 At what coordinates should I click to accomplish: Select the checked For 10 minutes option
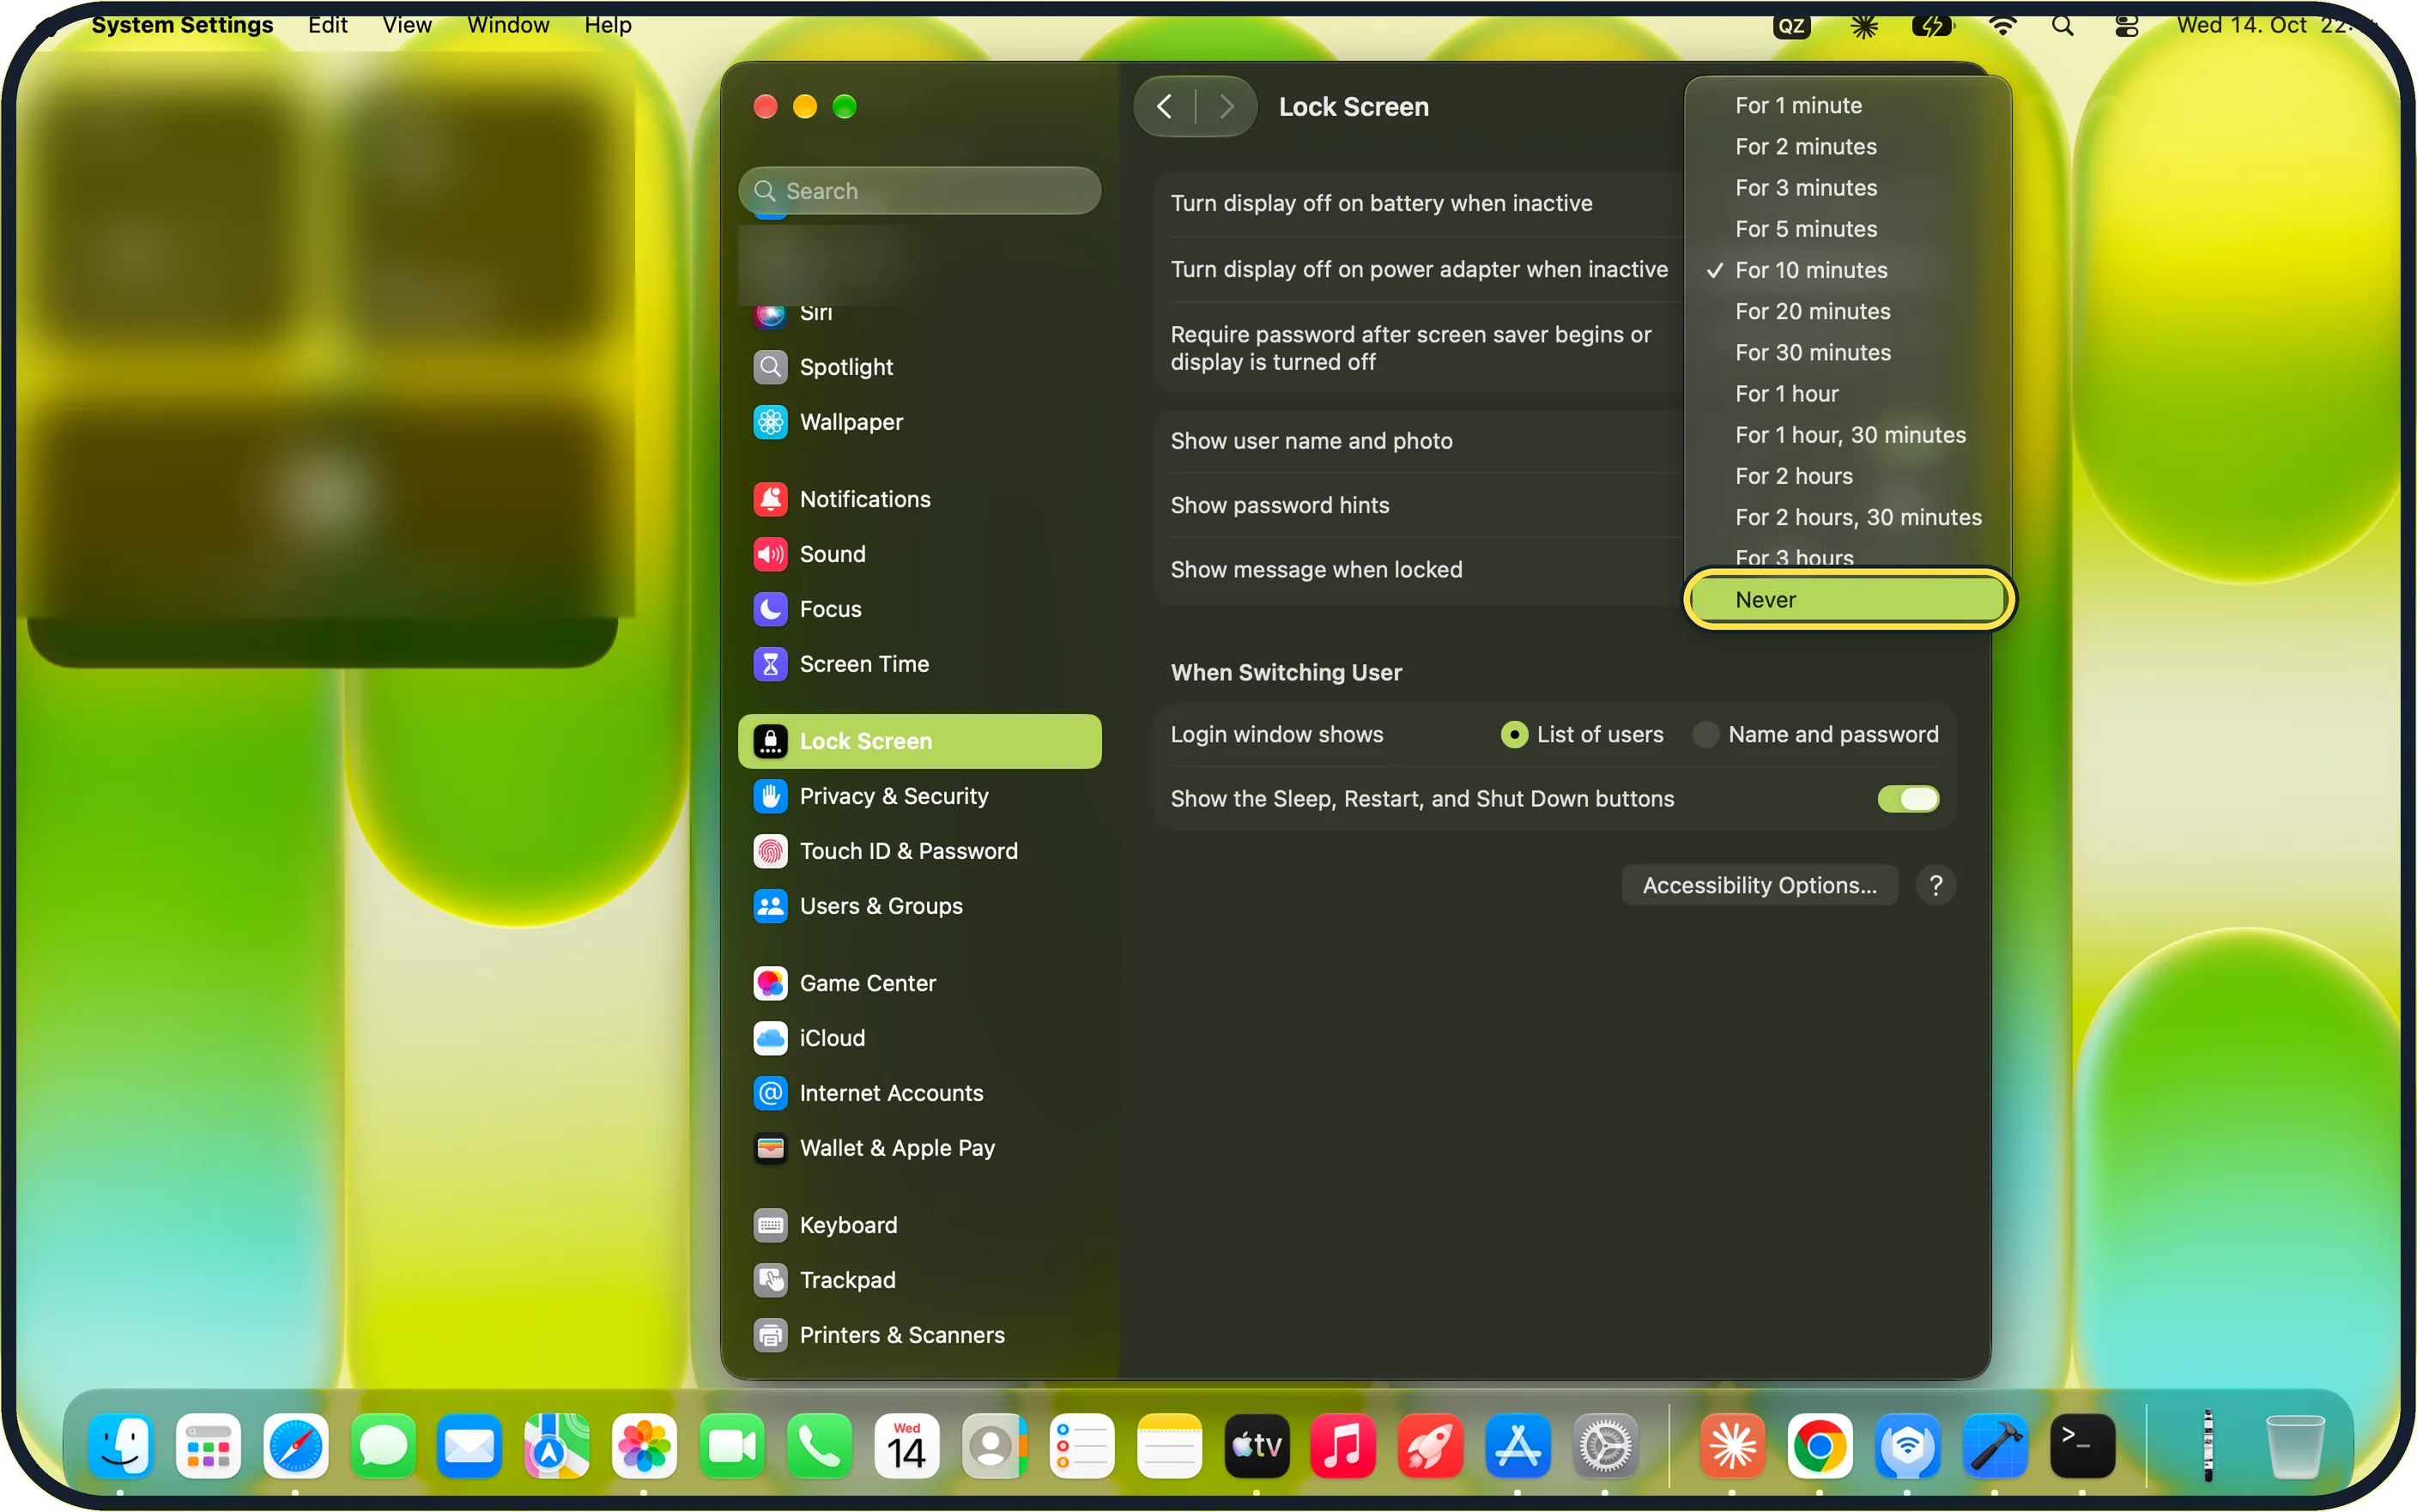click(x=1848, y=270)
